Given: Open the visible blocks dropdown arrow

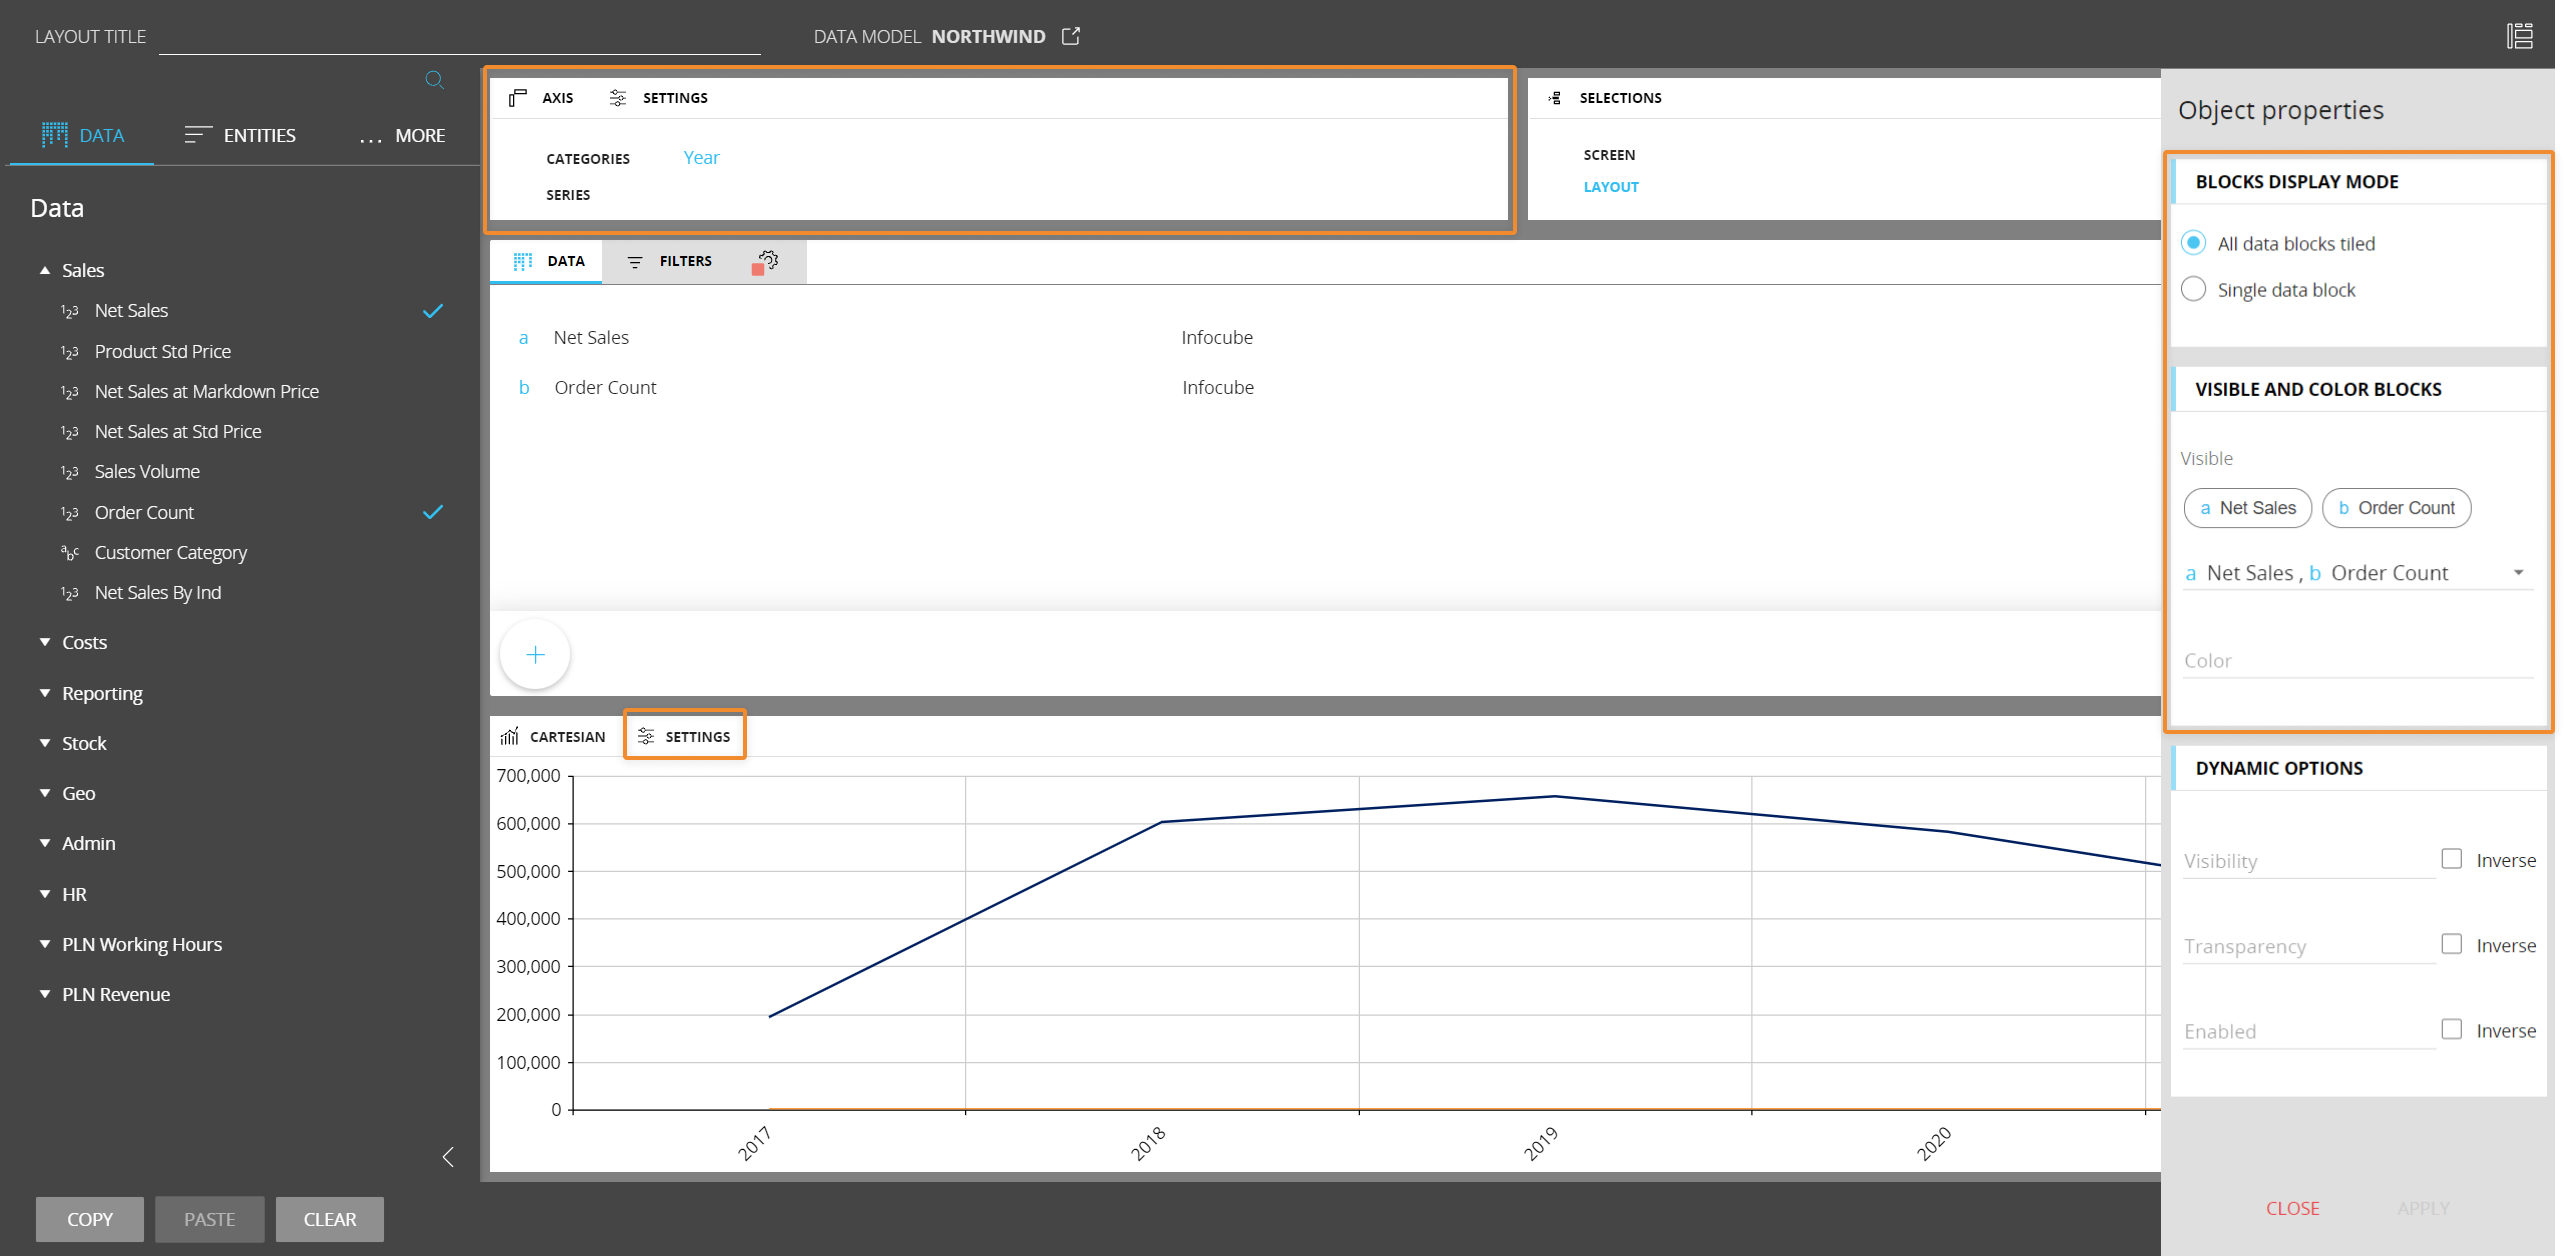Looking at the screenshot, I should pos(2518,573).
